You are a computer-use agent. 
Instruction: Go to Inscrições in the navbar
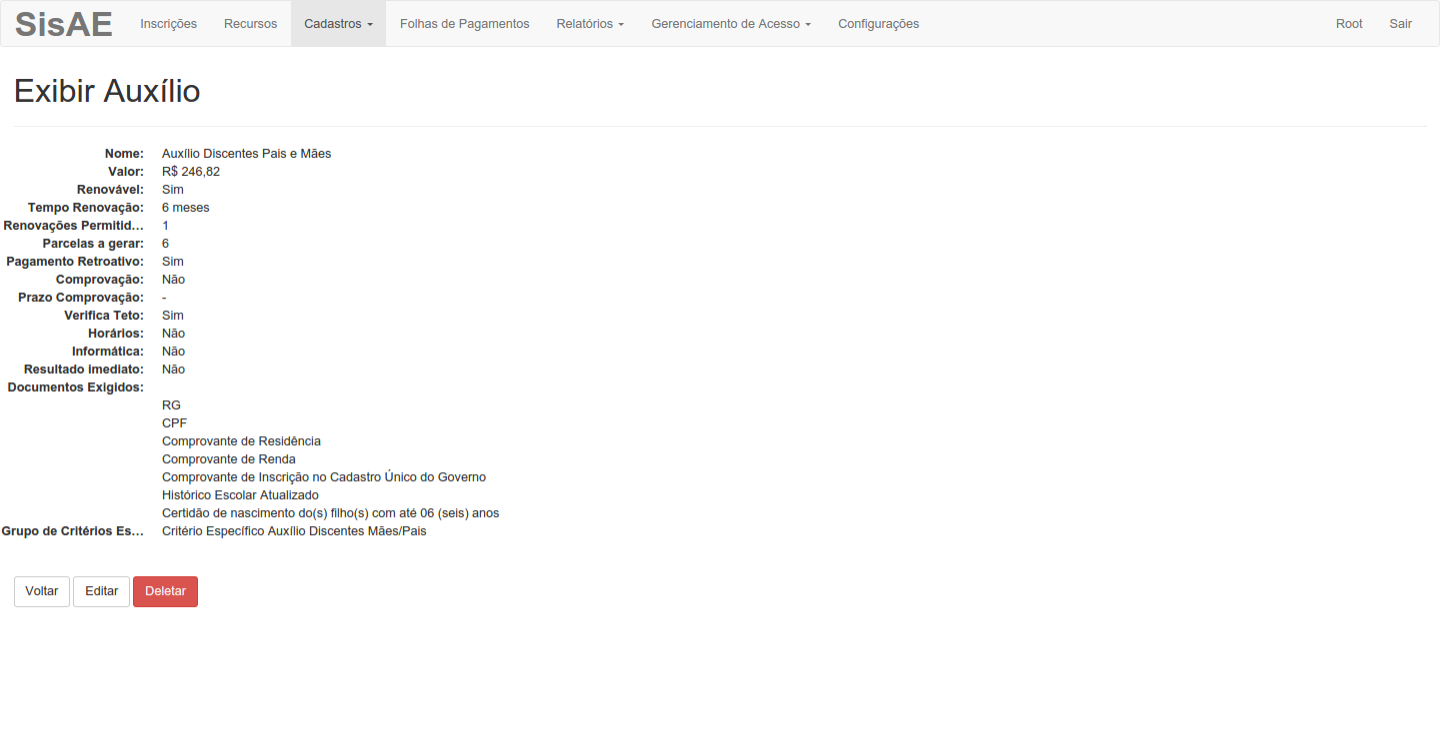pyautogui.click(x=169, y=24)
